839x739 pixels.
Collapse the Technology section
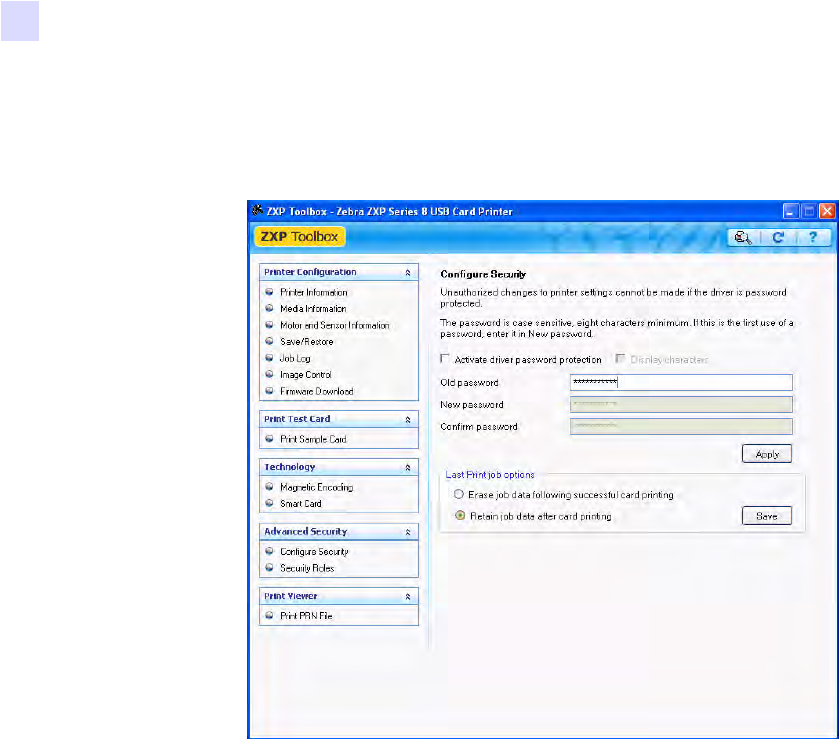(x=408, y=468)
